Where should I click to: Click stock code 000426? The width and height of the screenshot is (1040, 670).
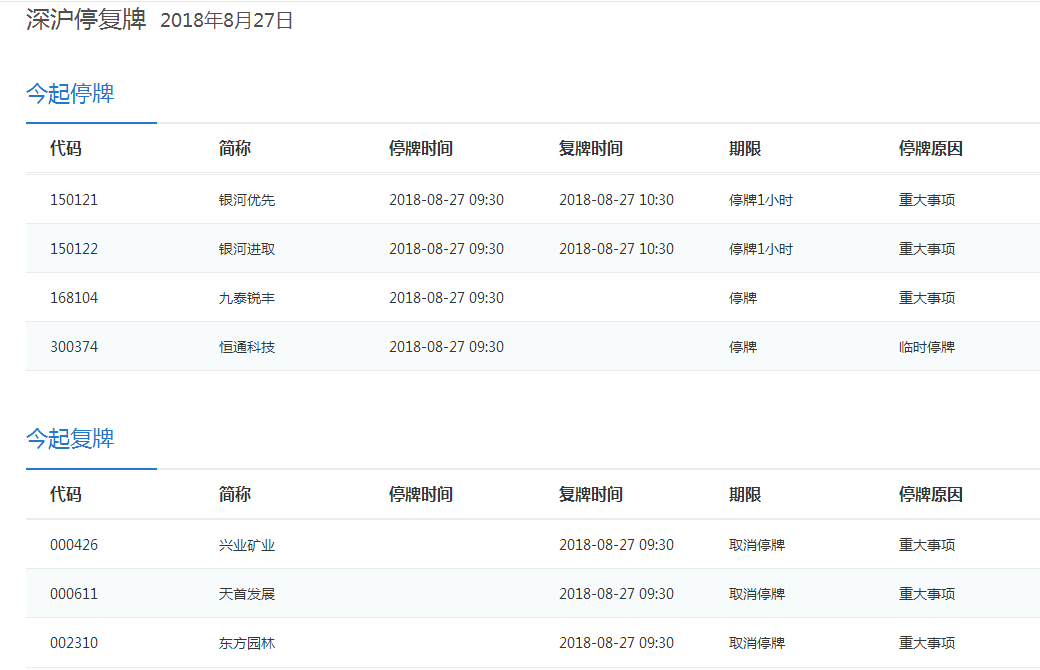pos(74,545)
